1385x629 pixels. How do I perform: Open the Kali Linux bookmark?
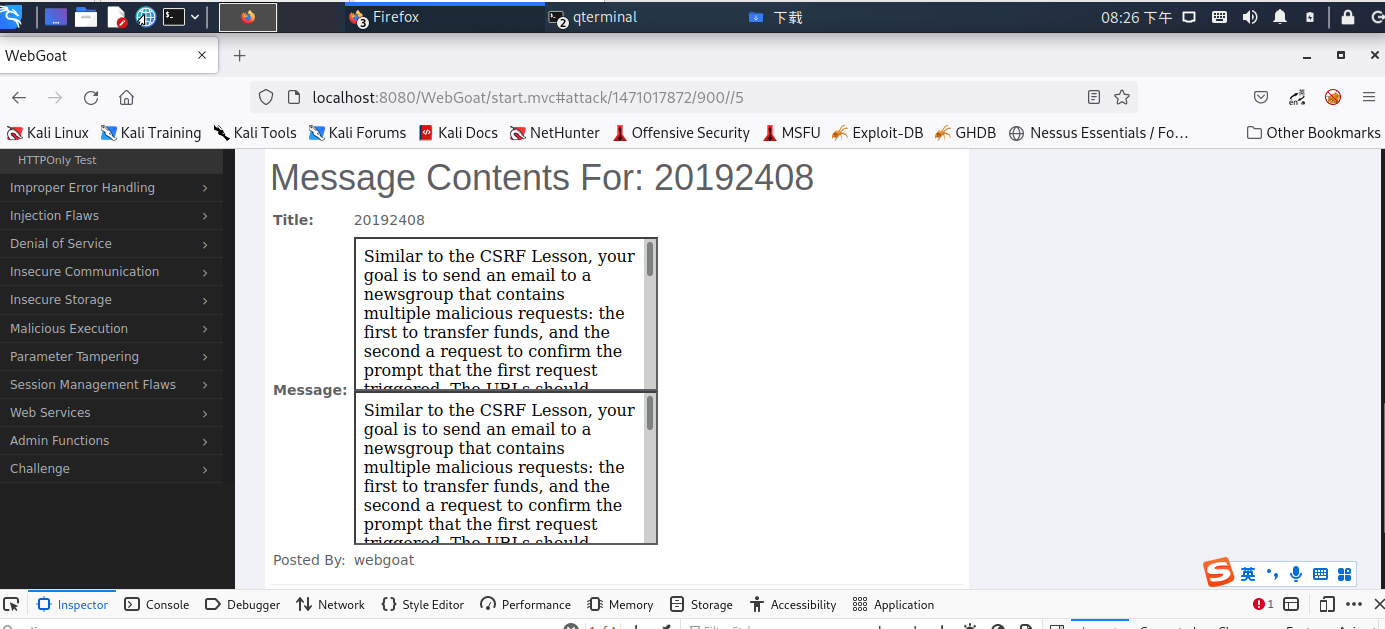(x=48, y=133)
